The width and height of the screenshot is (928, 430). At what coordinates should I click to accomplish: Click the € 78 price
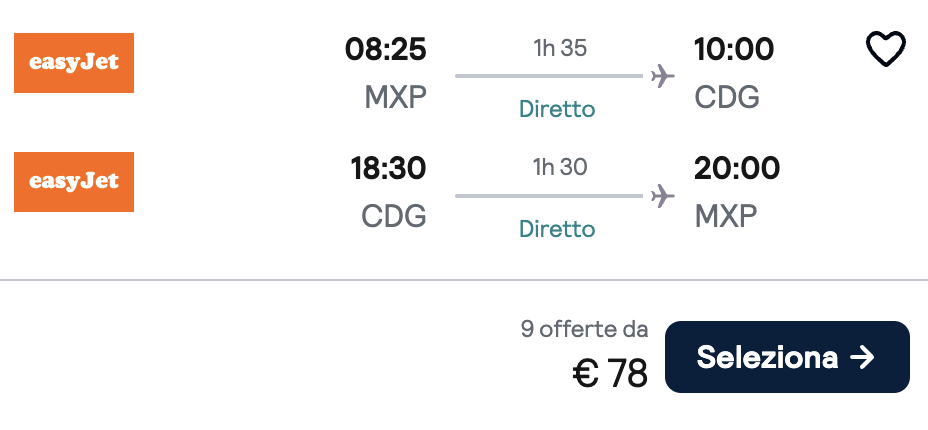click(x=610, y=374)
